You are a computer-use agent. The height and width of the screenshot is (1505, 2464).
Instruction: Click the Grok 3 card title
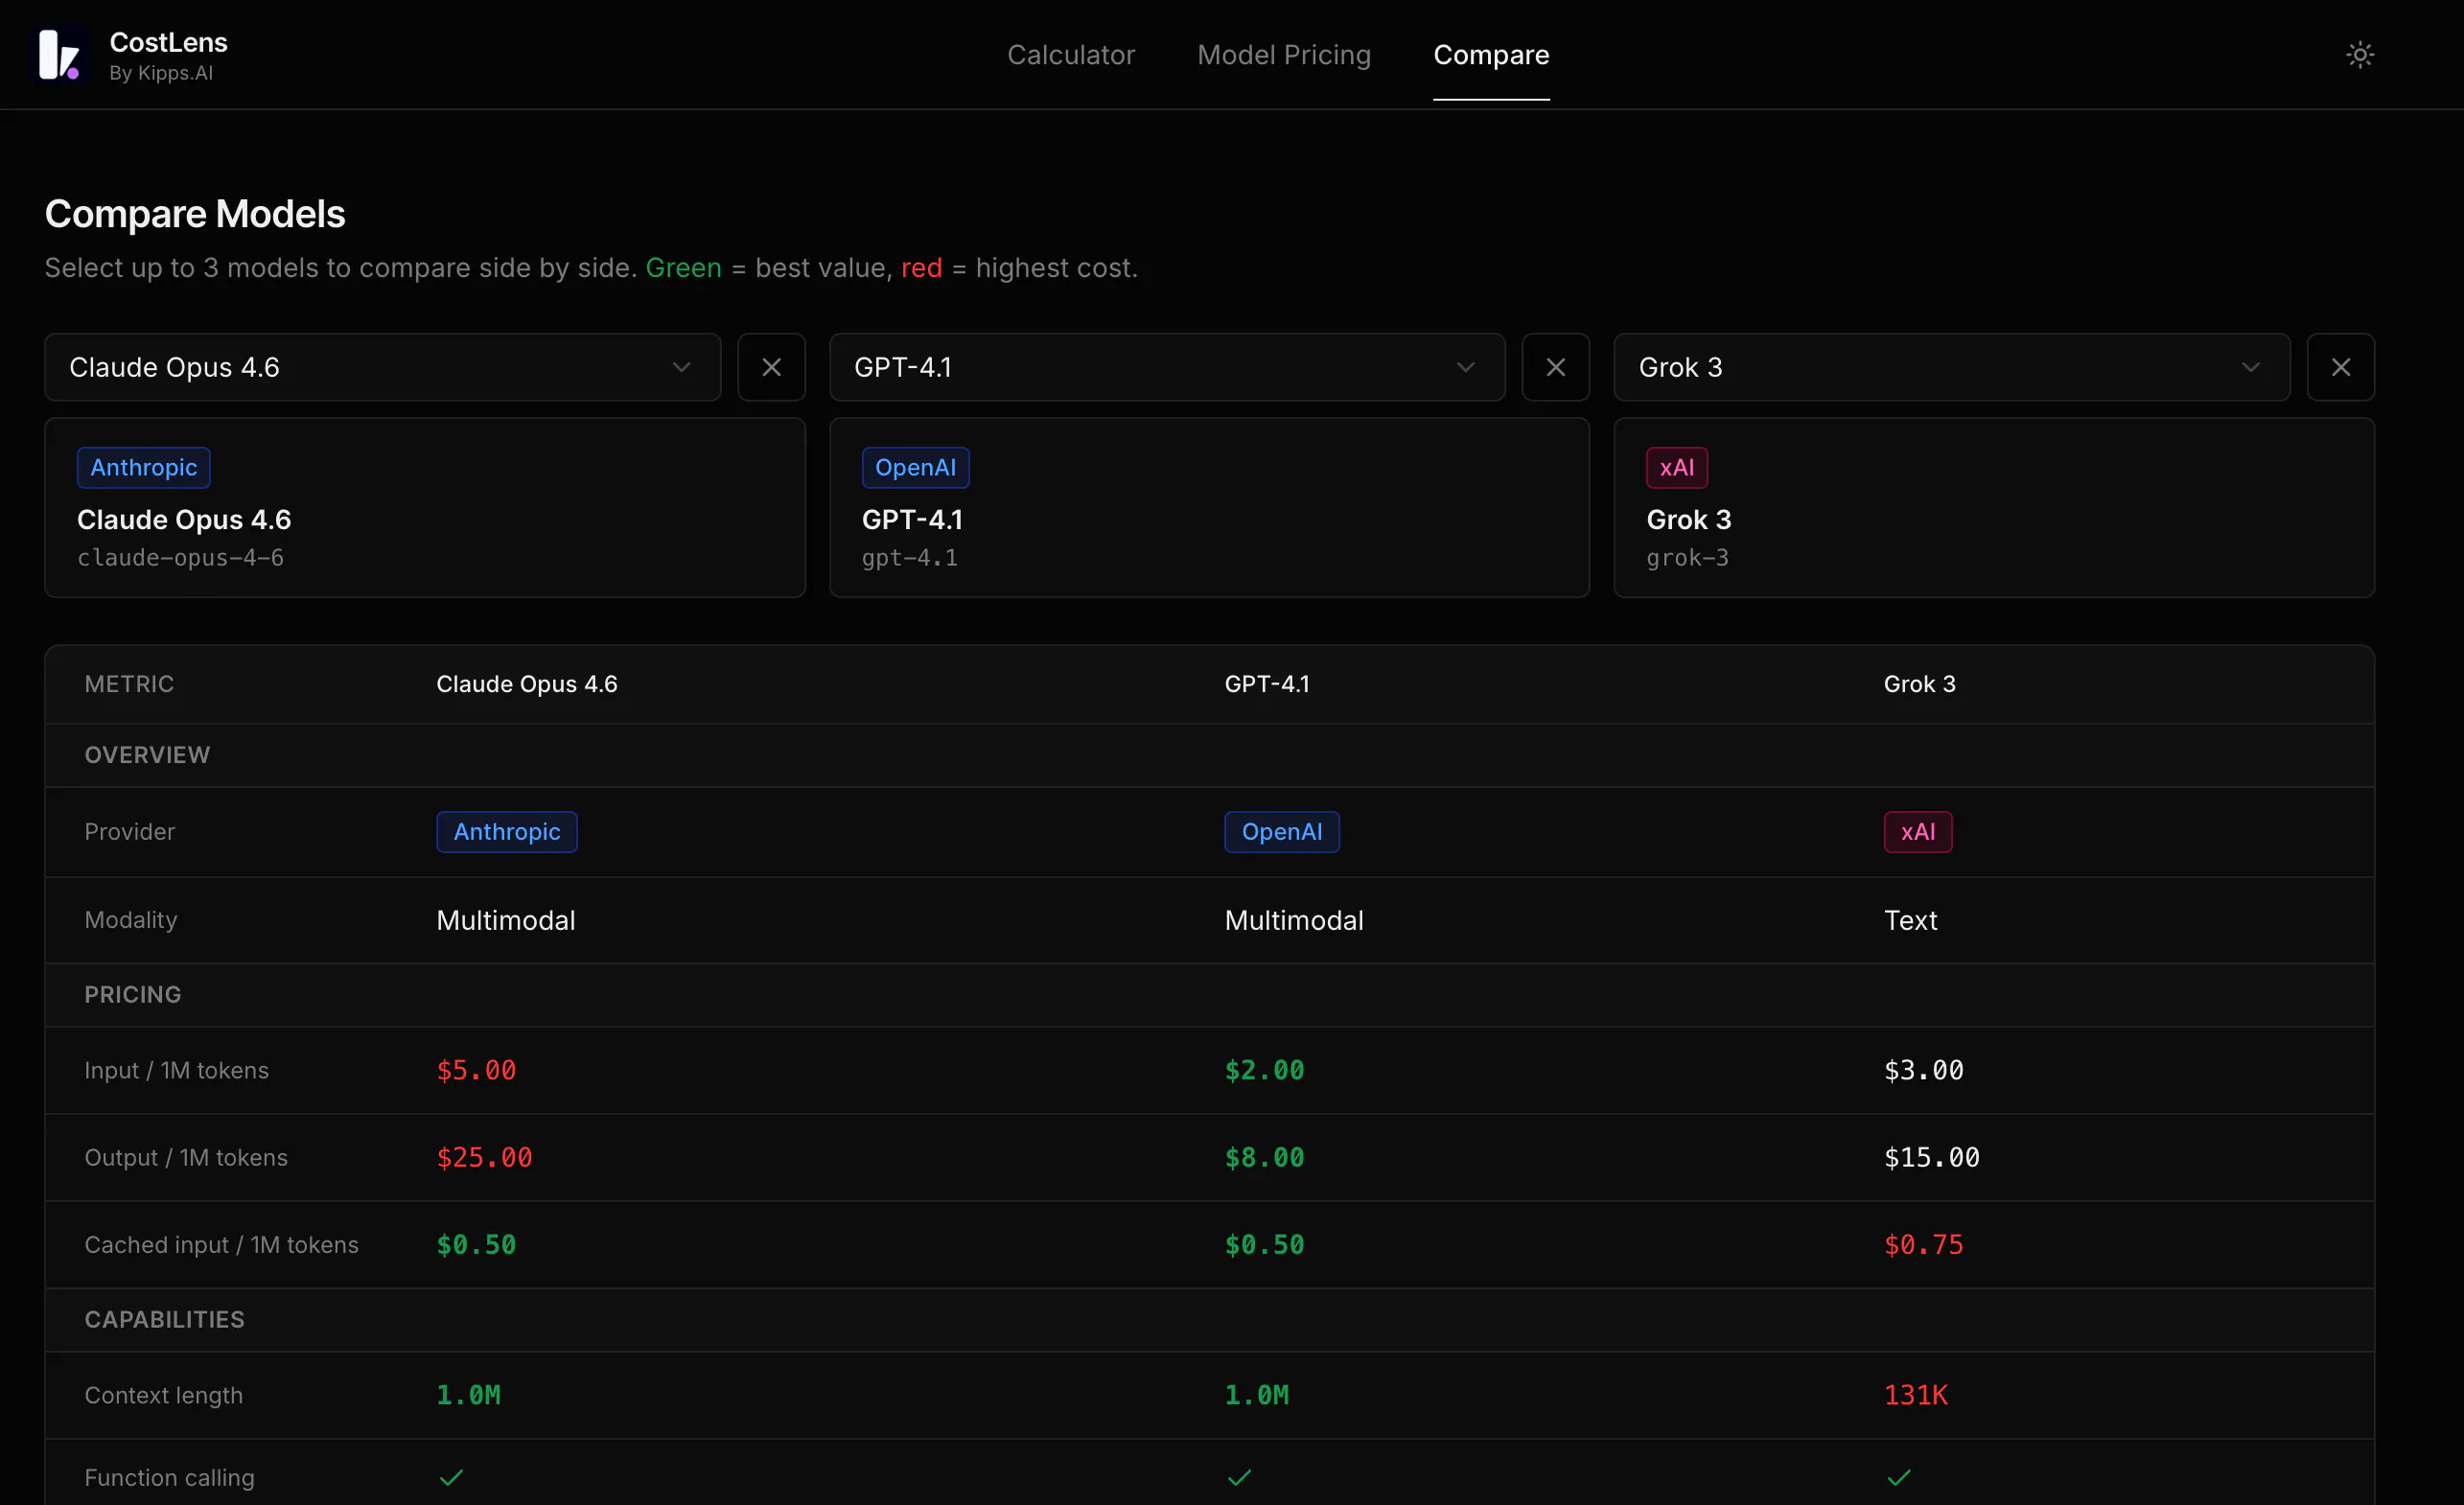tap(1688, 519)
